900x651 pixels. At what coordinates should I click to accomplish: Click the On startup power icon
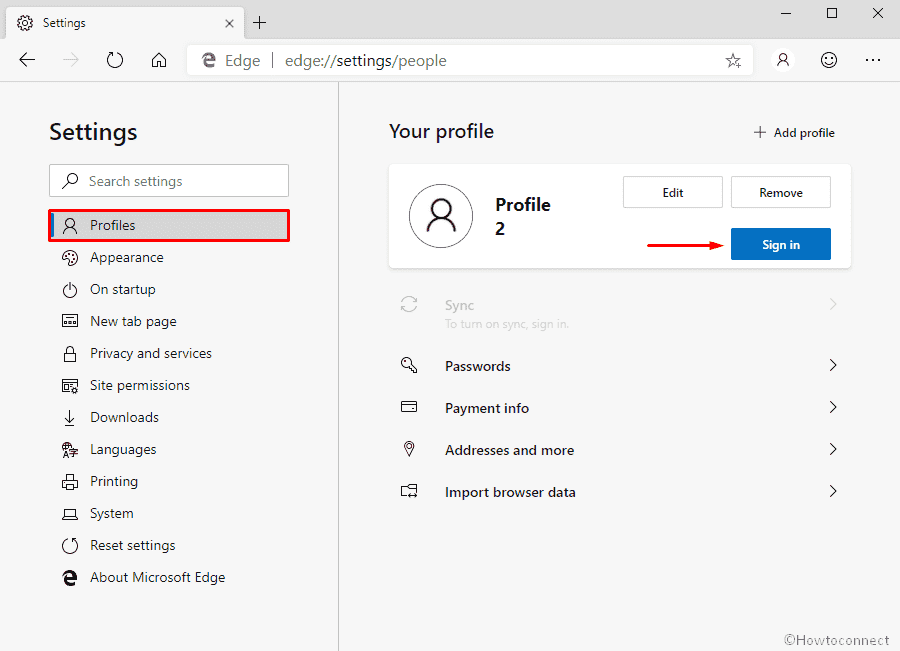(x=70, y=290)
